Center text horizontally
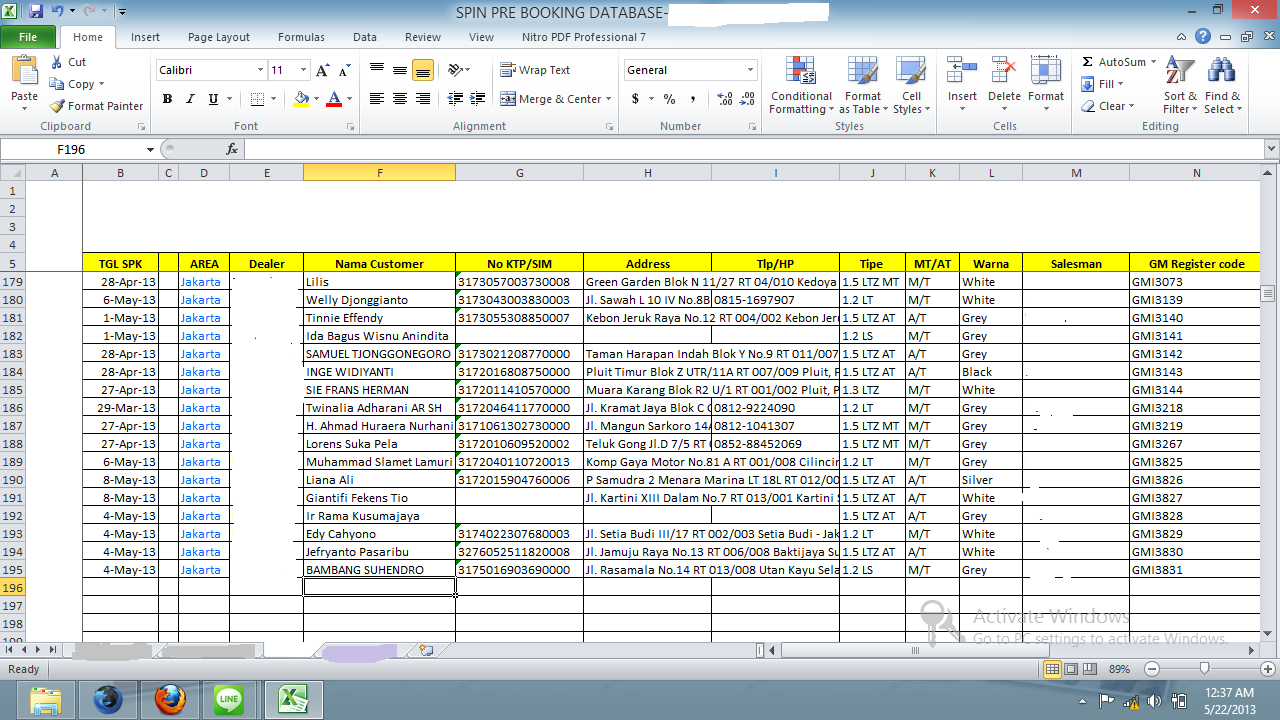The image size is (1280, 720). [x=400, y=99]
